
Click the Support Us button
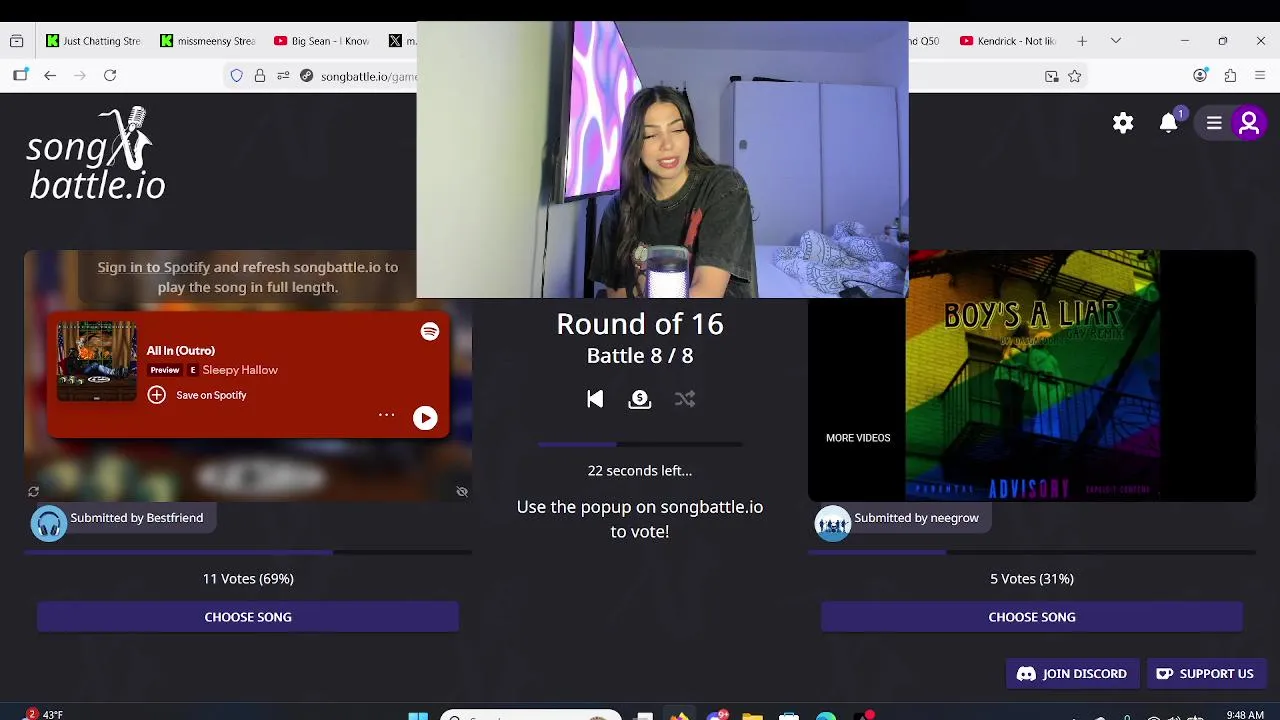pyautogui.click(x=1206, y=674)
